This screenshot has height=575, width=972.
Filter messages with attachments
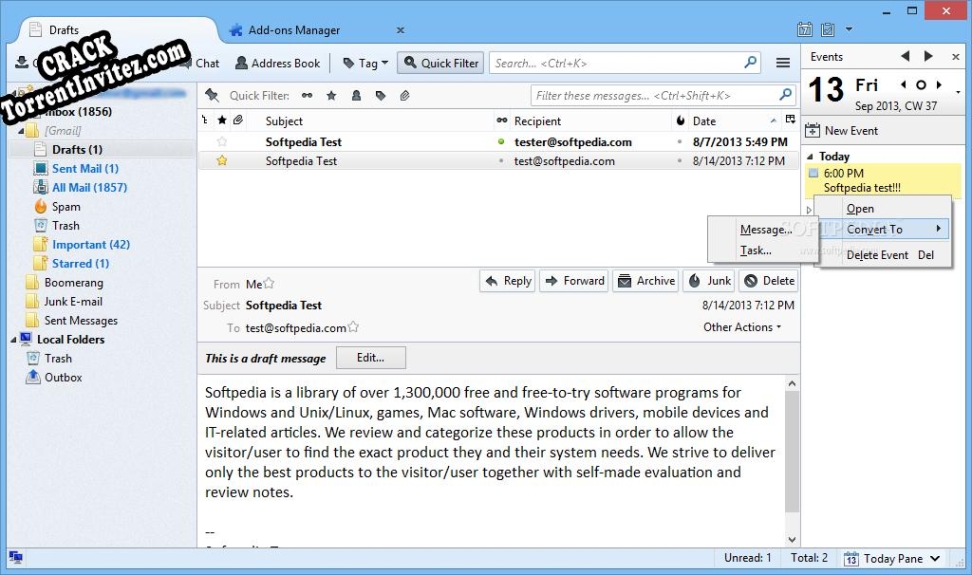tap(405, 95)
